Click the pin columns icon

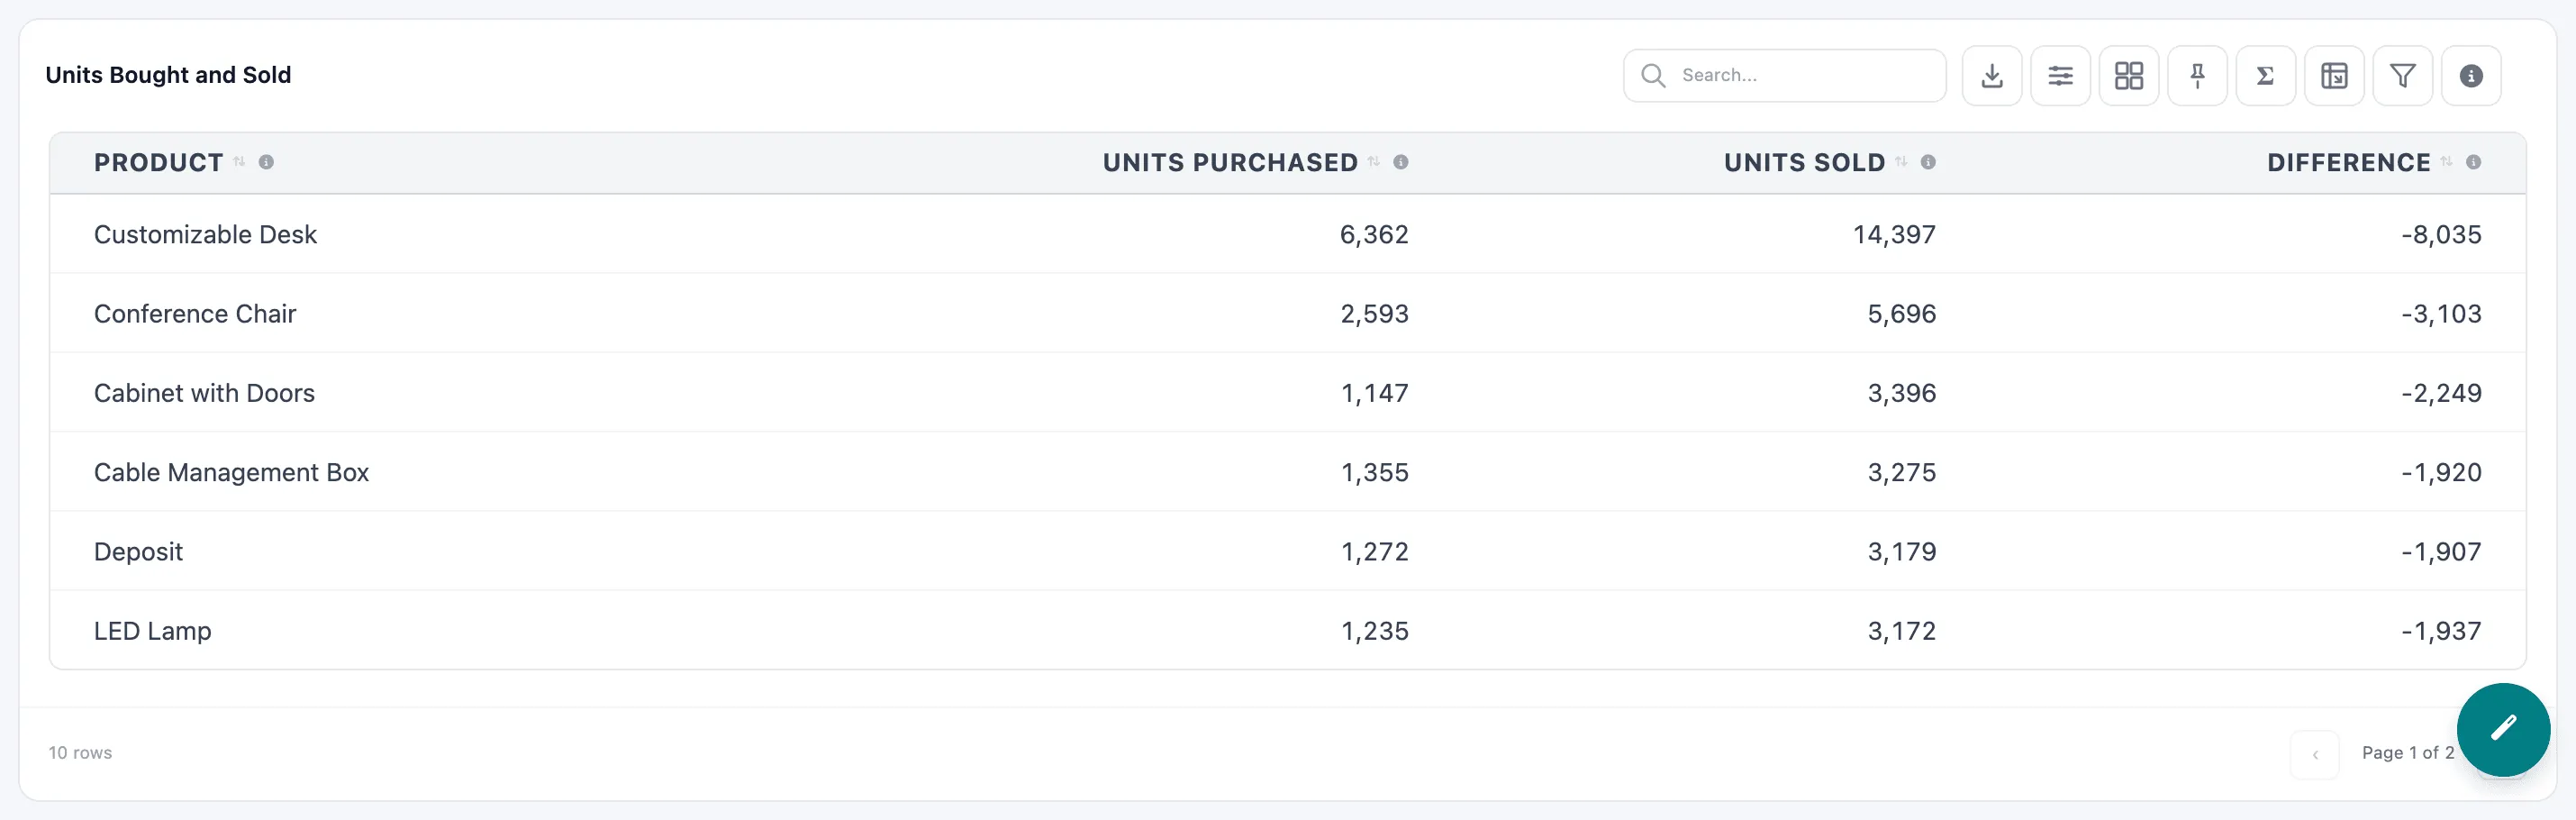coord(2197,76)
